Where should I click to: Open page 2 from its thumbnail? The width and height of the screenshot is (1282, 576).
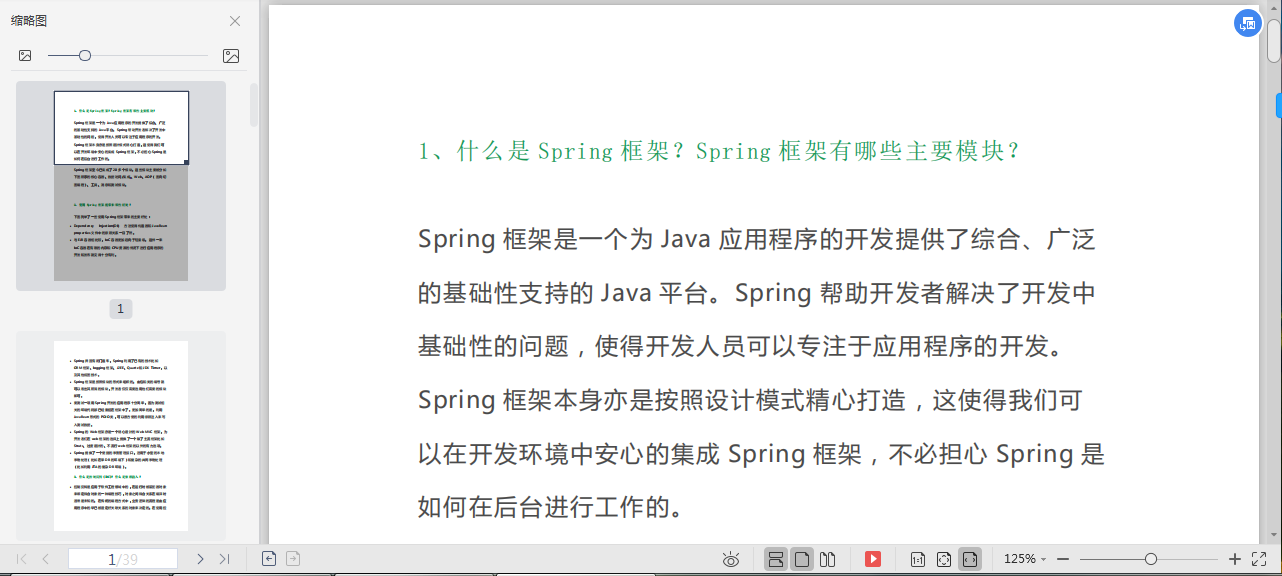[x=120, y=432]
